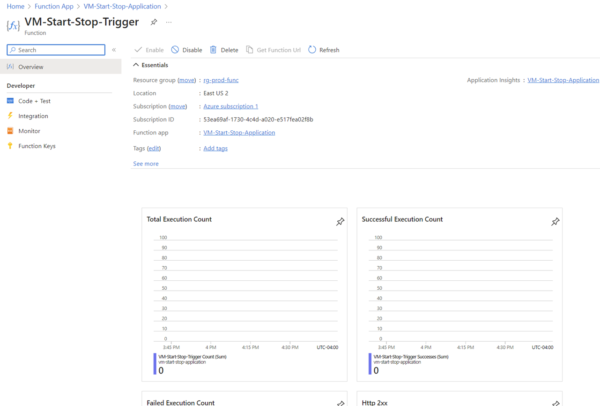Viewport: 600px width, 406px height.
Task: Click move link next to Subscription
Action: [178, 106]
